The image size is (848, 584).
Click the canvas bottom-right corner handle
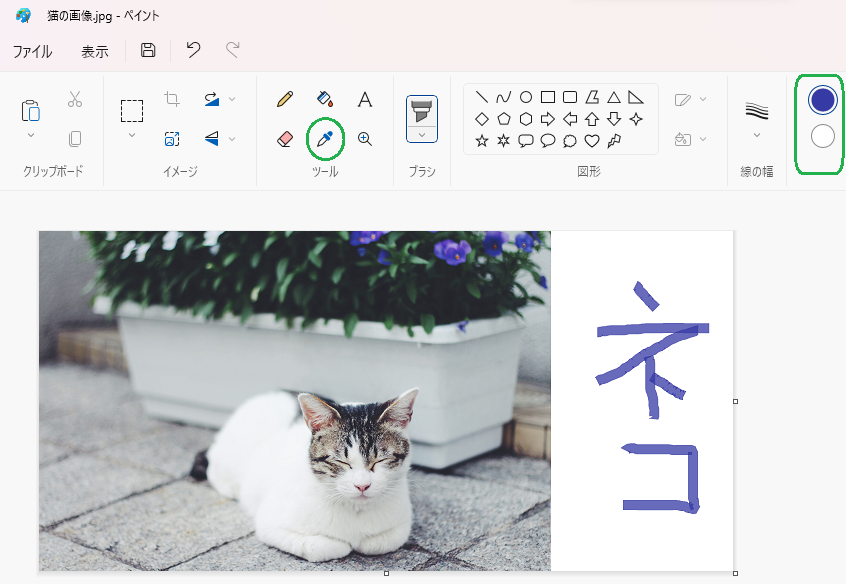pos(736,573)
